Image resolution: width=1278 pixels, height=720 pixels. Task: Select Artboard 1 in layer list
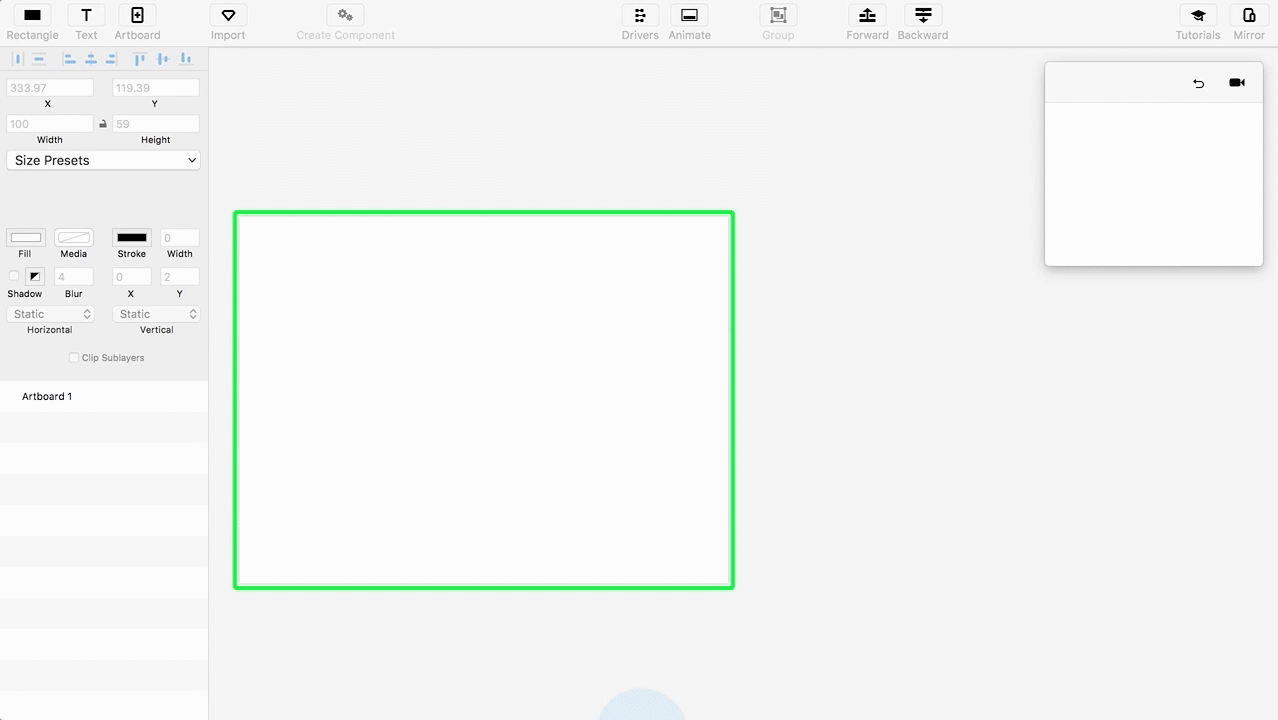104,396
